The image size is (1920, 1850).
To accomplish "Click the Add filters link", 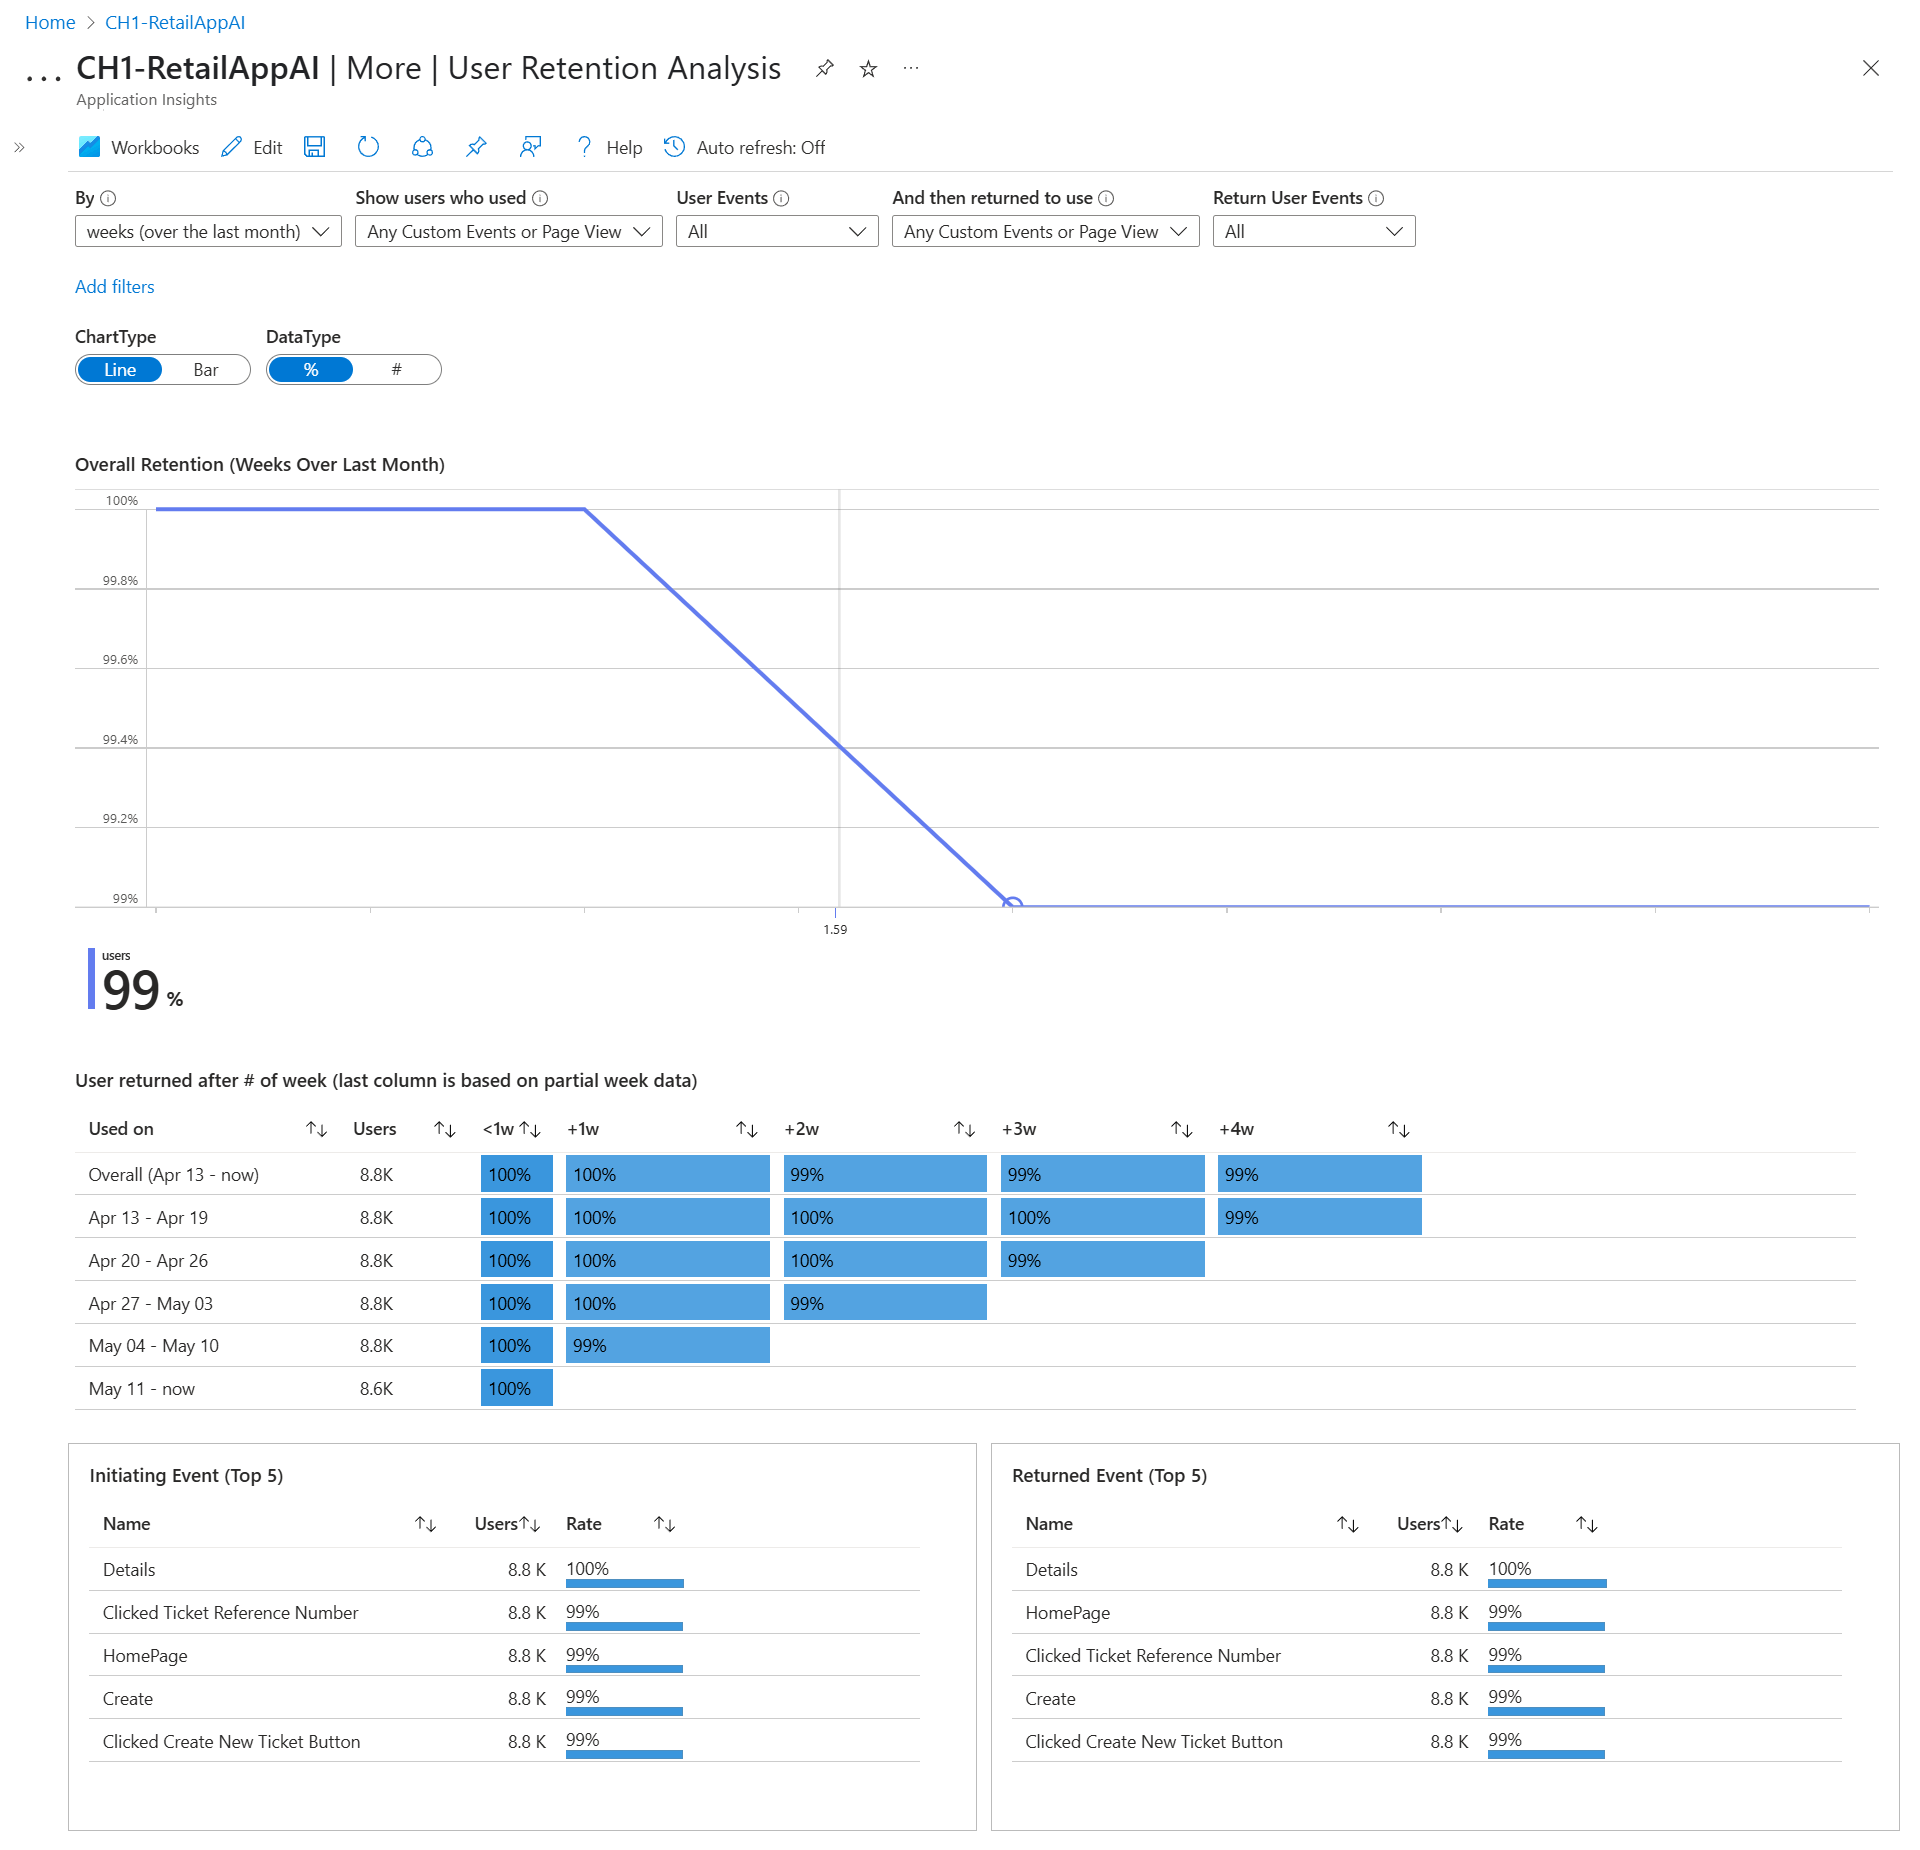I will (115, 287).
